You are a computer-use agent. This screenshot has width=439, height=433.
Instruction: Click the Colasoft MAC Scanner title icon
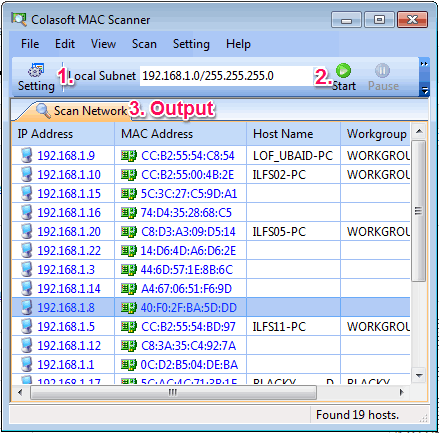[19, 20]
